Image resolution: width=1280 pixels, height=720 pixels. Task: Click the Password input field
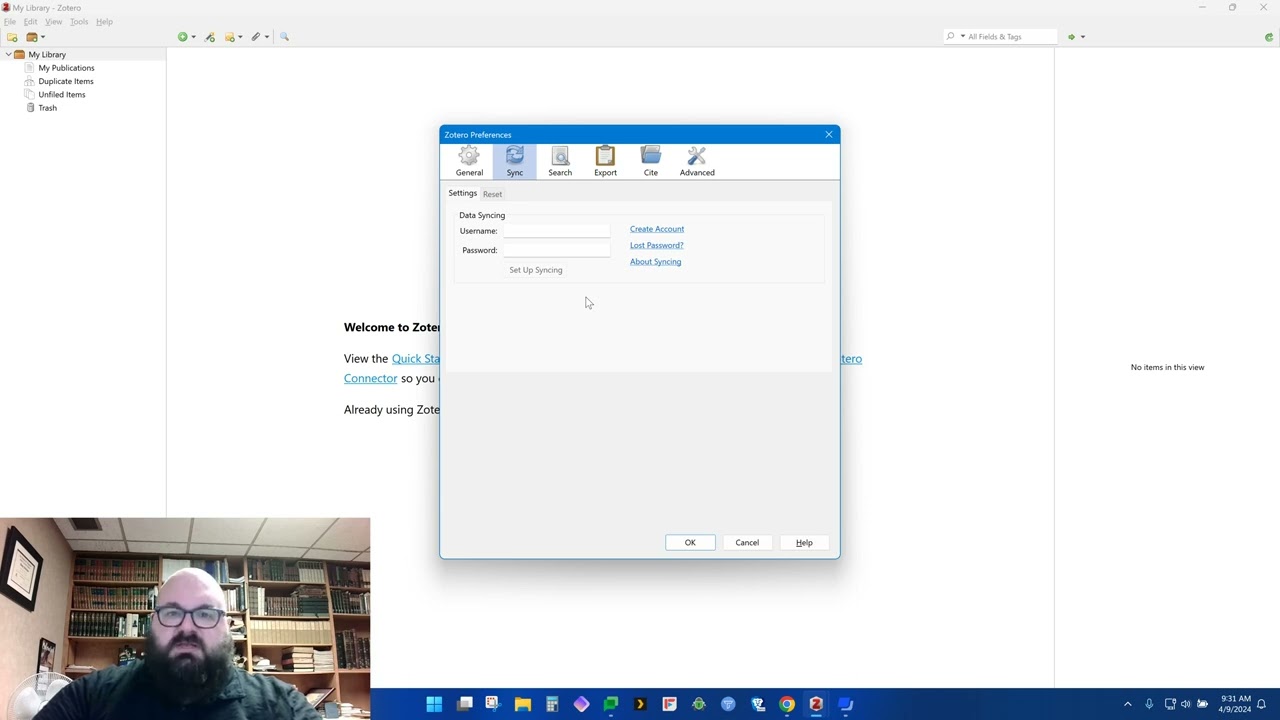tap(556, 250)
